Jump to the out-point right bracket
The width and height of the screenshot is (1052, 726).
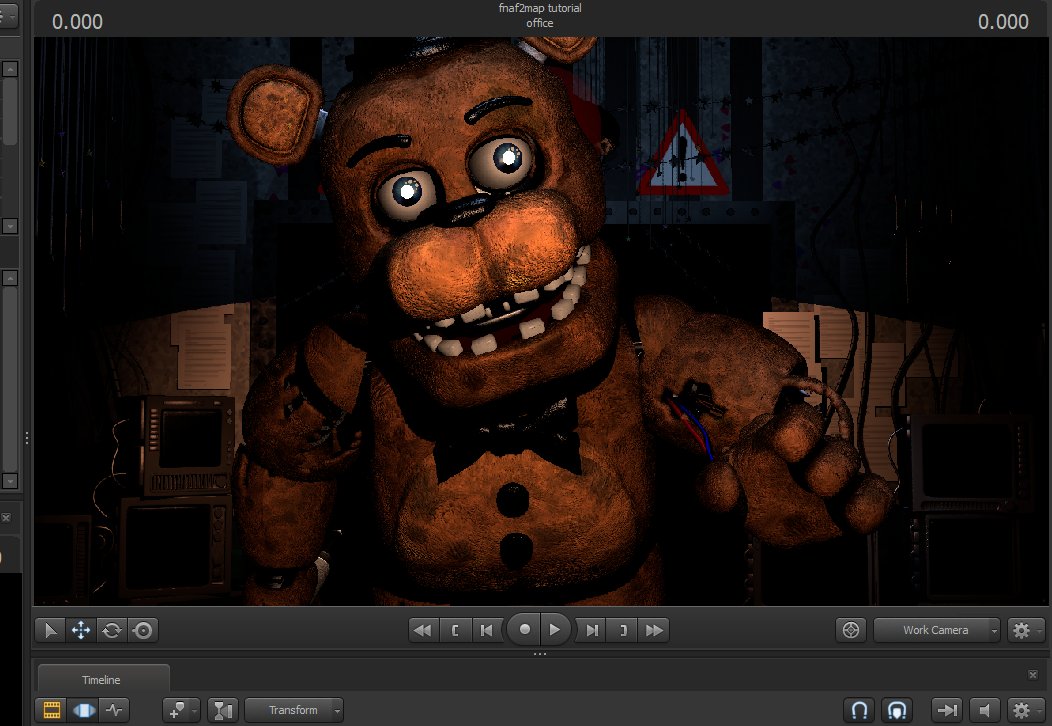(623, 630)
